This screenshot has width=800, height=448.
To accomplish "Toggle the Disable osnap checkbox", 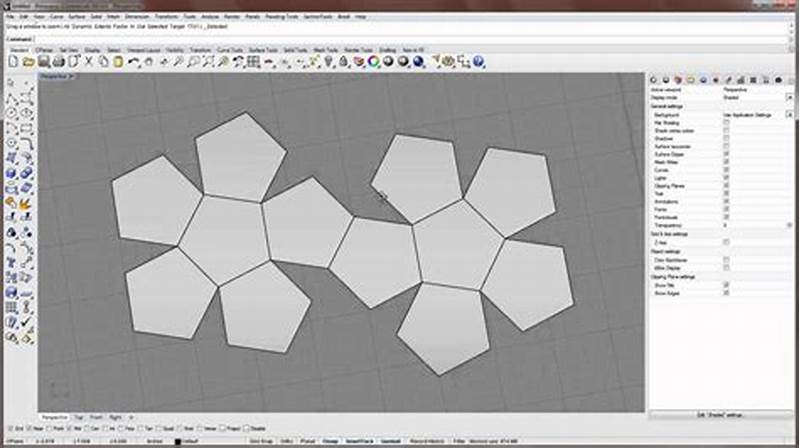I will point(247,429).
